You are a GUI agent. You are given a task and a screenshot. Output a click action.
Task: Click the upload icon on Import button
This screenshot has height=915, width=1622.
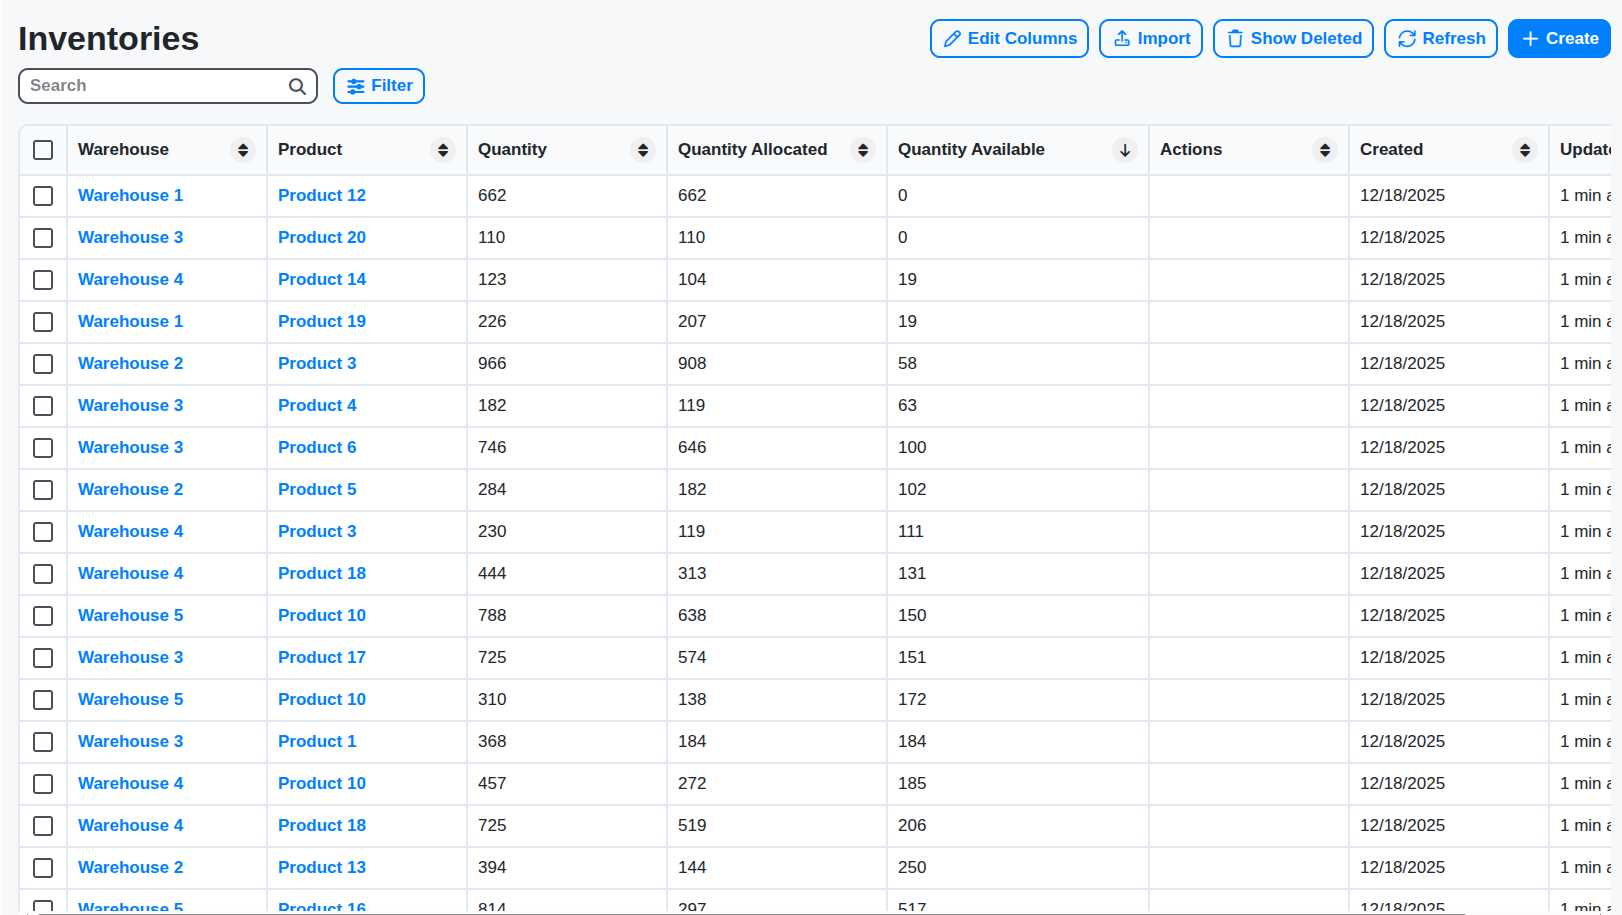1123,38
